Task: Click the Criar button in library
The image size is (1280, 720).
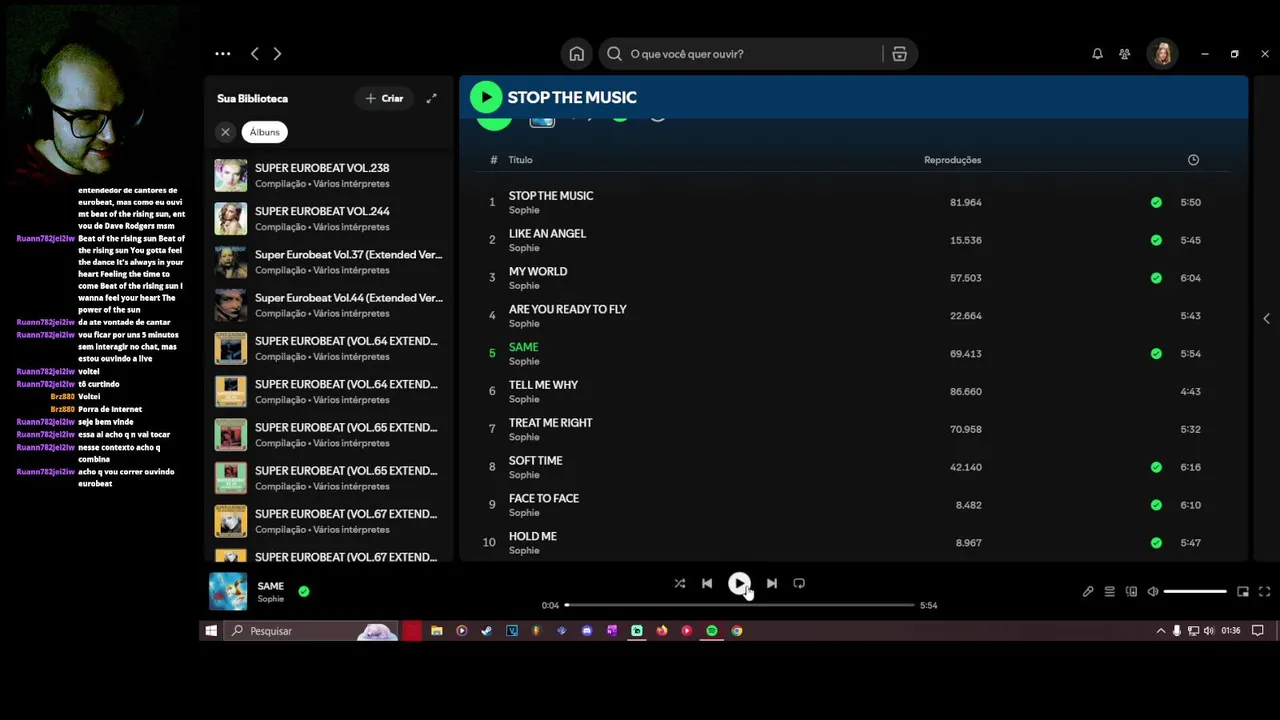Action: tap(384, 98)
